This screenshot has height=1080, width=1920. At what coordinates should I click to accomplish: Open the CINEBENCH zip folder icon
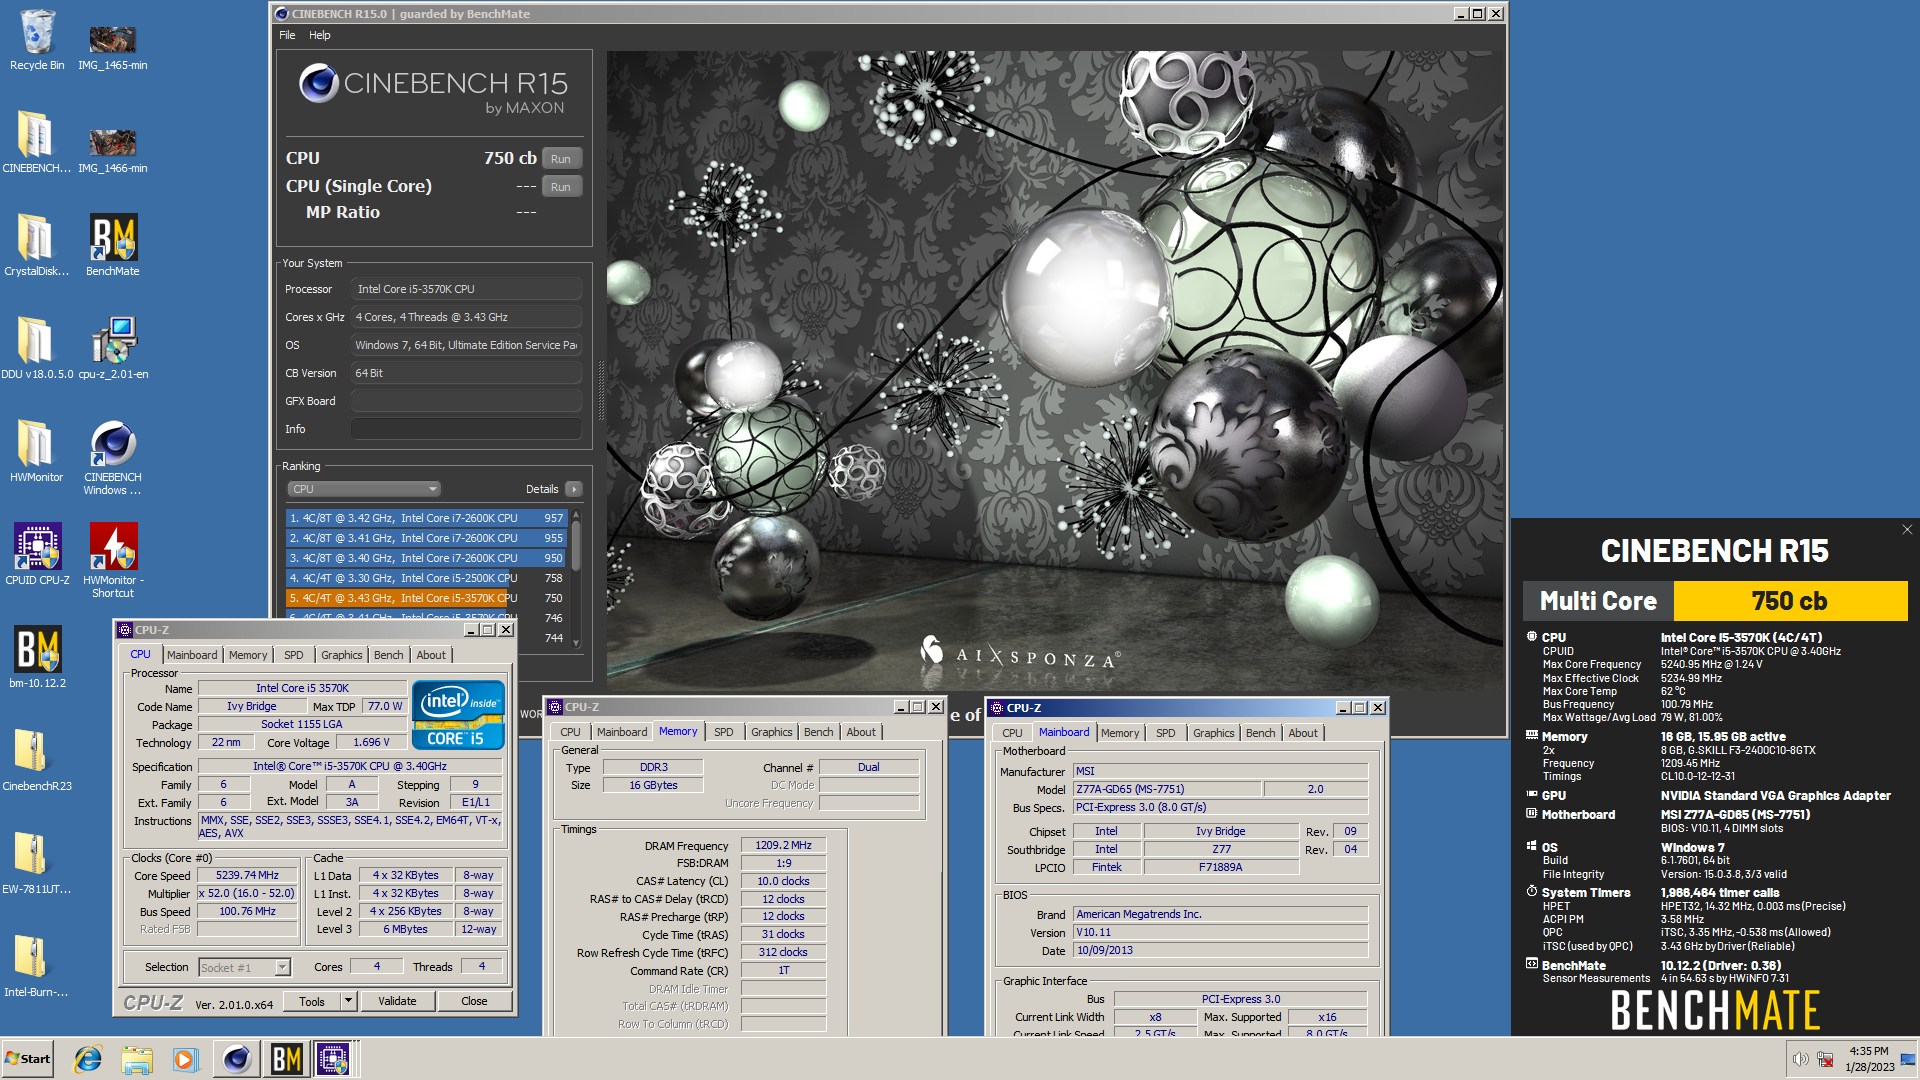click(37, 143)
